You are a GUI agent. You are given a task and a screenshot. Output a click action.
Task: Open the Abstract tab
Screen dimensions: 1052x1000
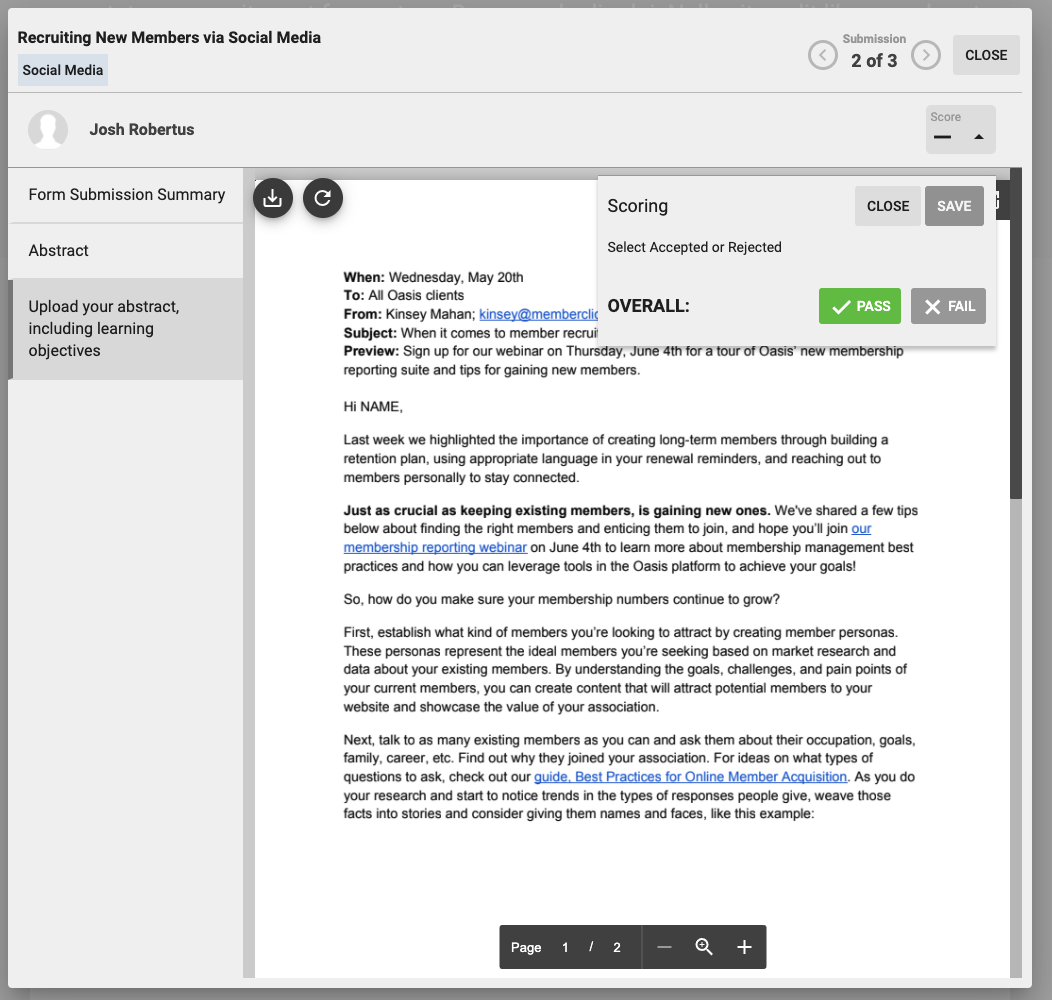point(126,250)
